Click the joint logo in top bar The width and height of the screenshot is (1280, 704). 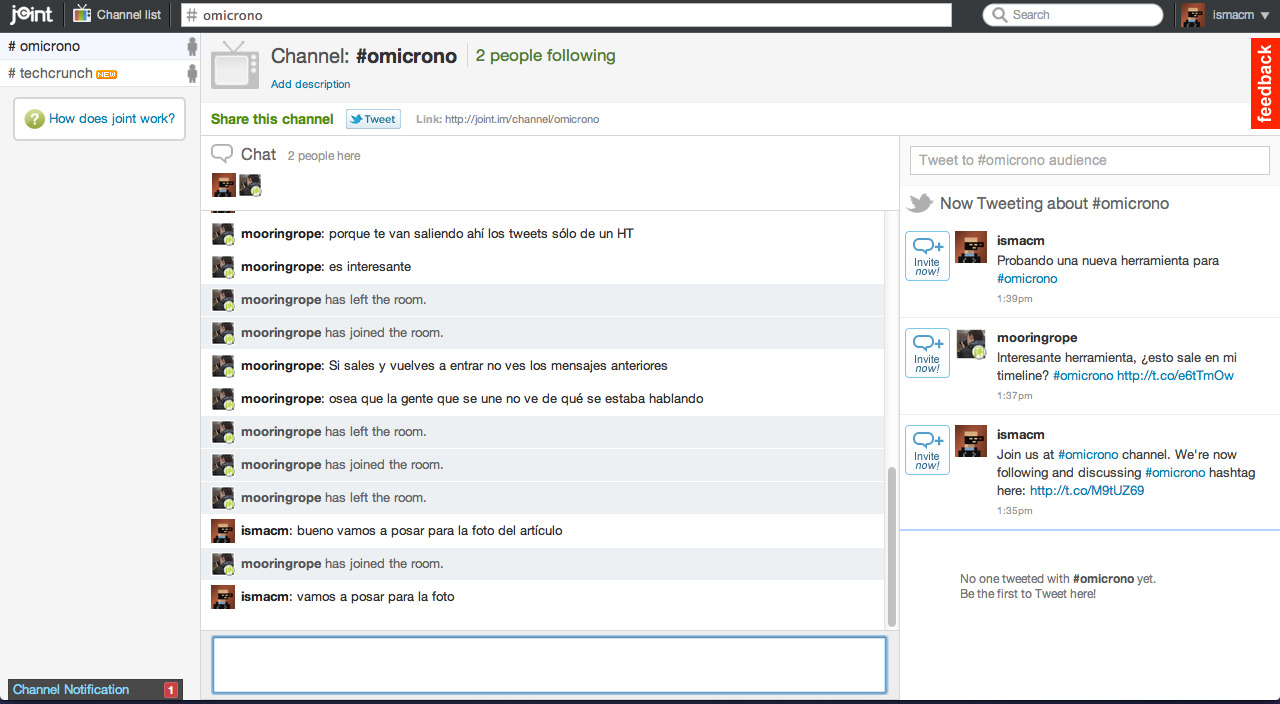[31, 15]
